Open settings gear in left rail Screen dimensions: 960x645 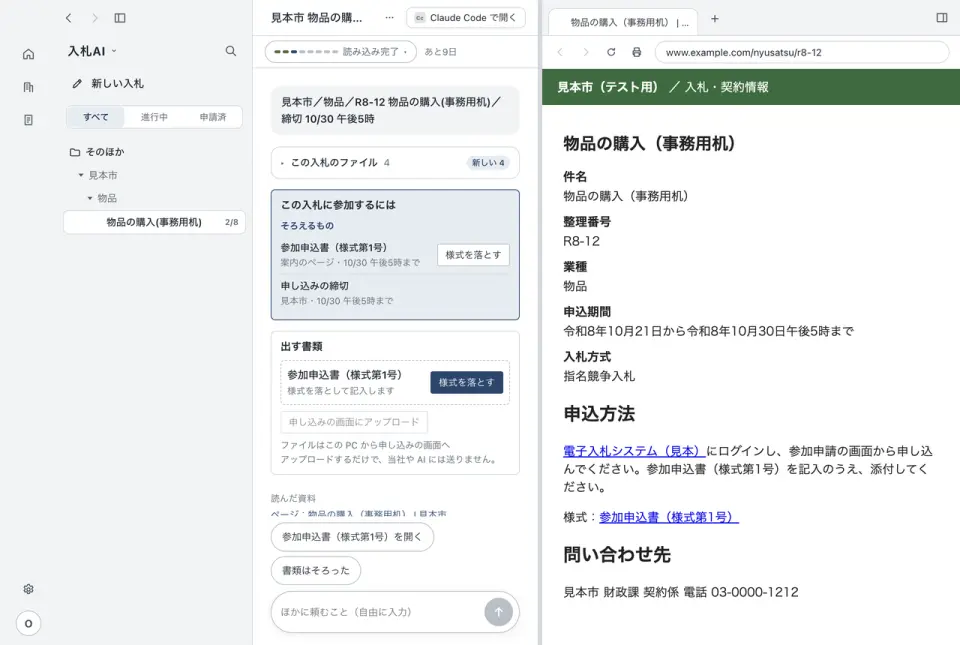28,589
